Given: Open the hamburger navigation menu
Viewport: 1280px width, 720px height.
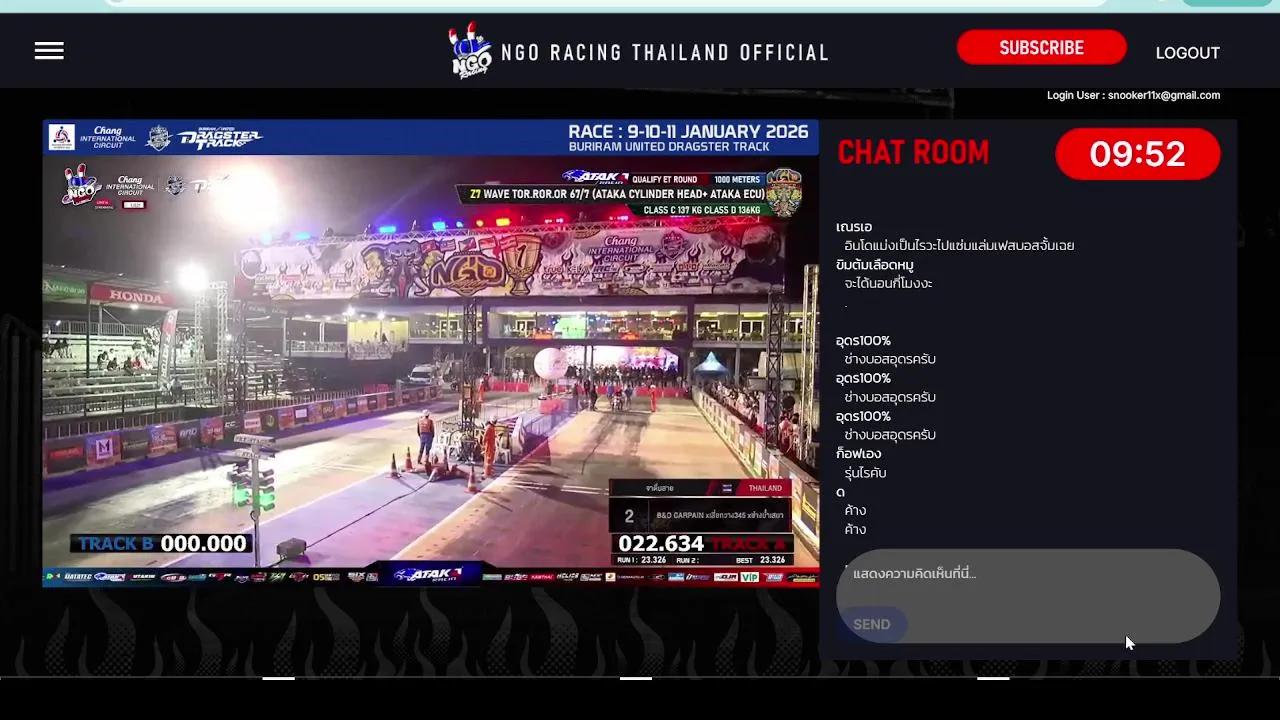Looking at the screenshot, I should pyautogui.click(x=49, y=51).
